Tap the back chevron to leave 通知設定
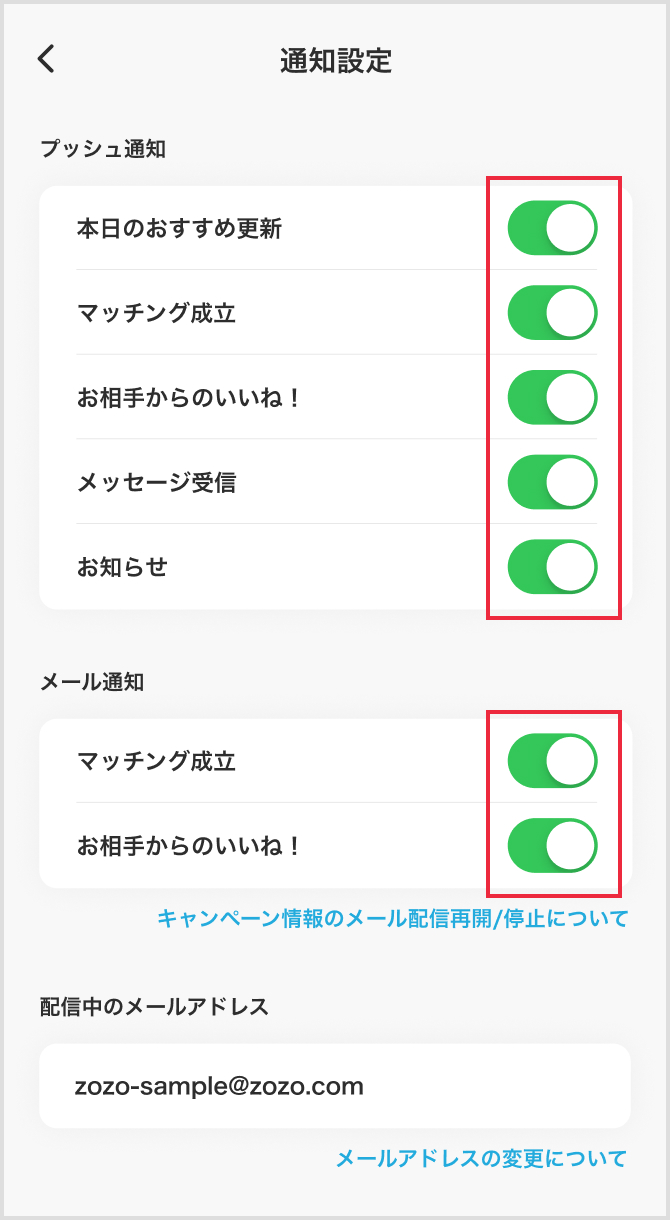Viewport: 670px width, 1220px height. pyautogui.click(x=45, y=60)
